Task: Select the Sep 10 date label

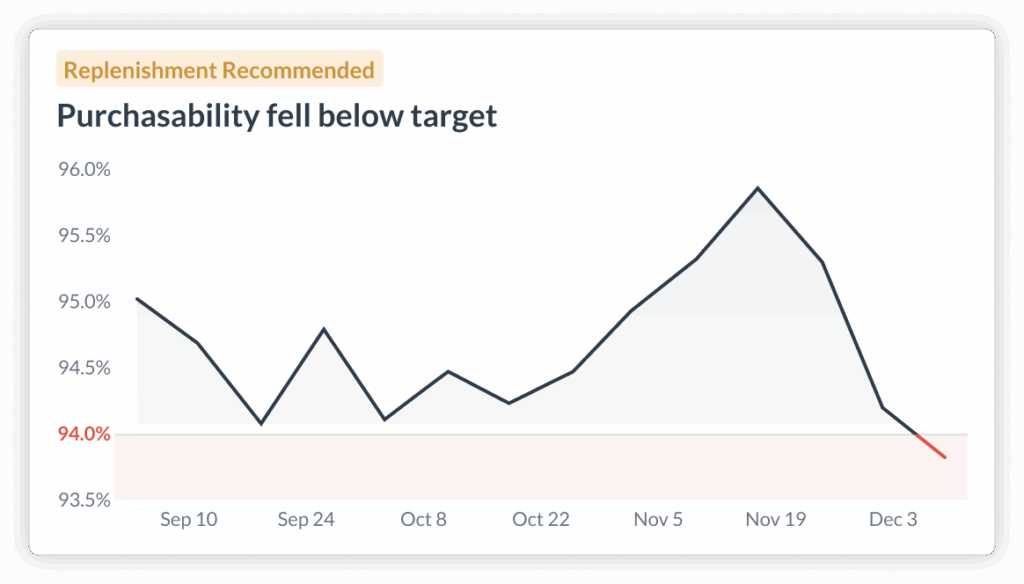Action: pyautogui.click(x=188, y=519)
